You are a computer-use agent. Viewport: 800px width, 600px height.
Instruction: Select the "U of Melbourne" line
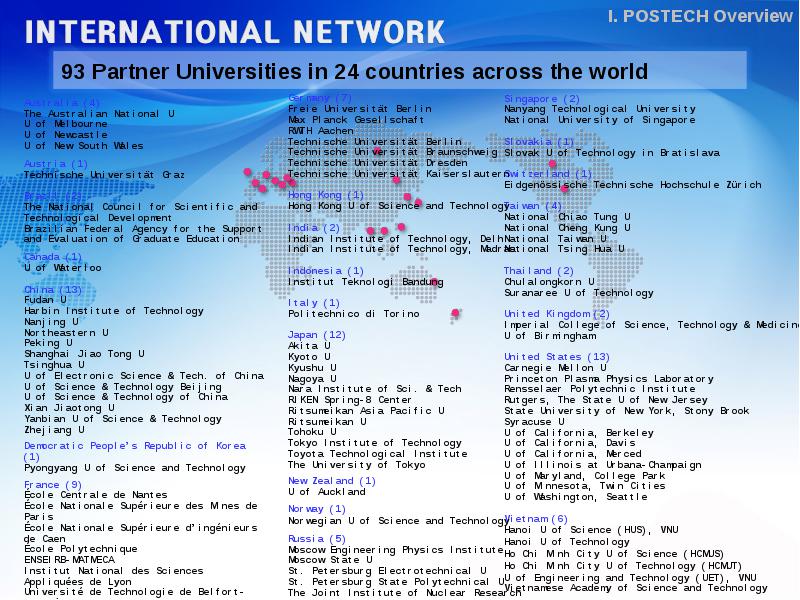tap(65, 124)
